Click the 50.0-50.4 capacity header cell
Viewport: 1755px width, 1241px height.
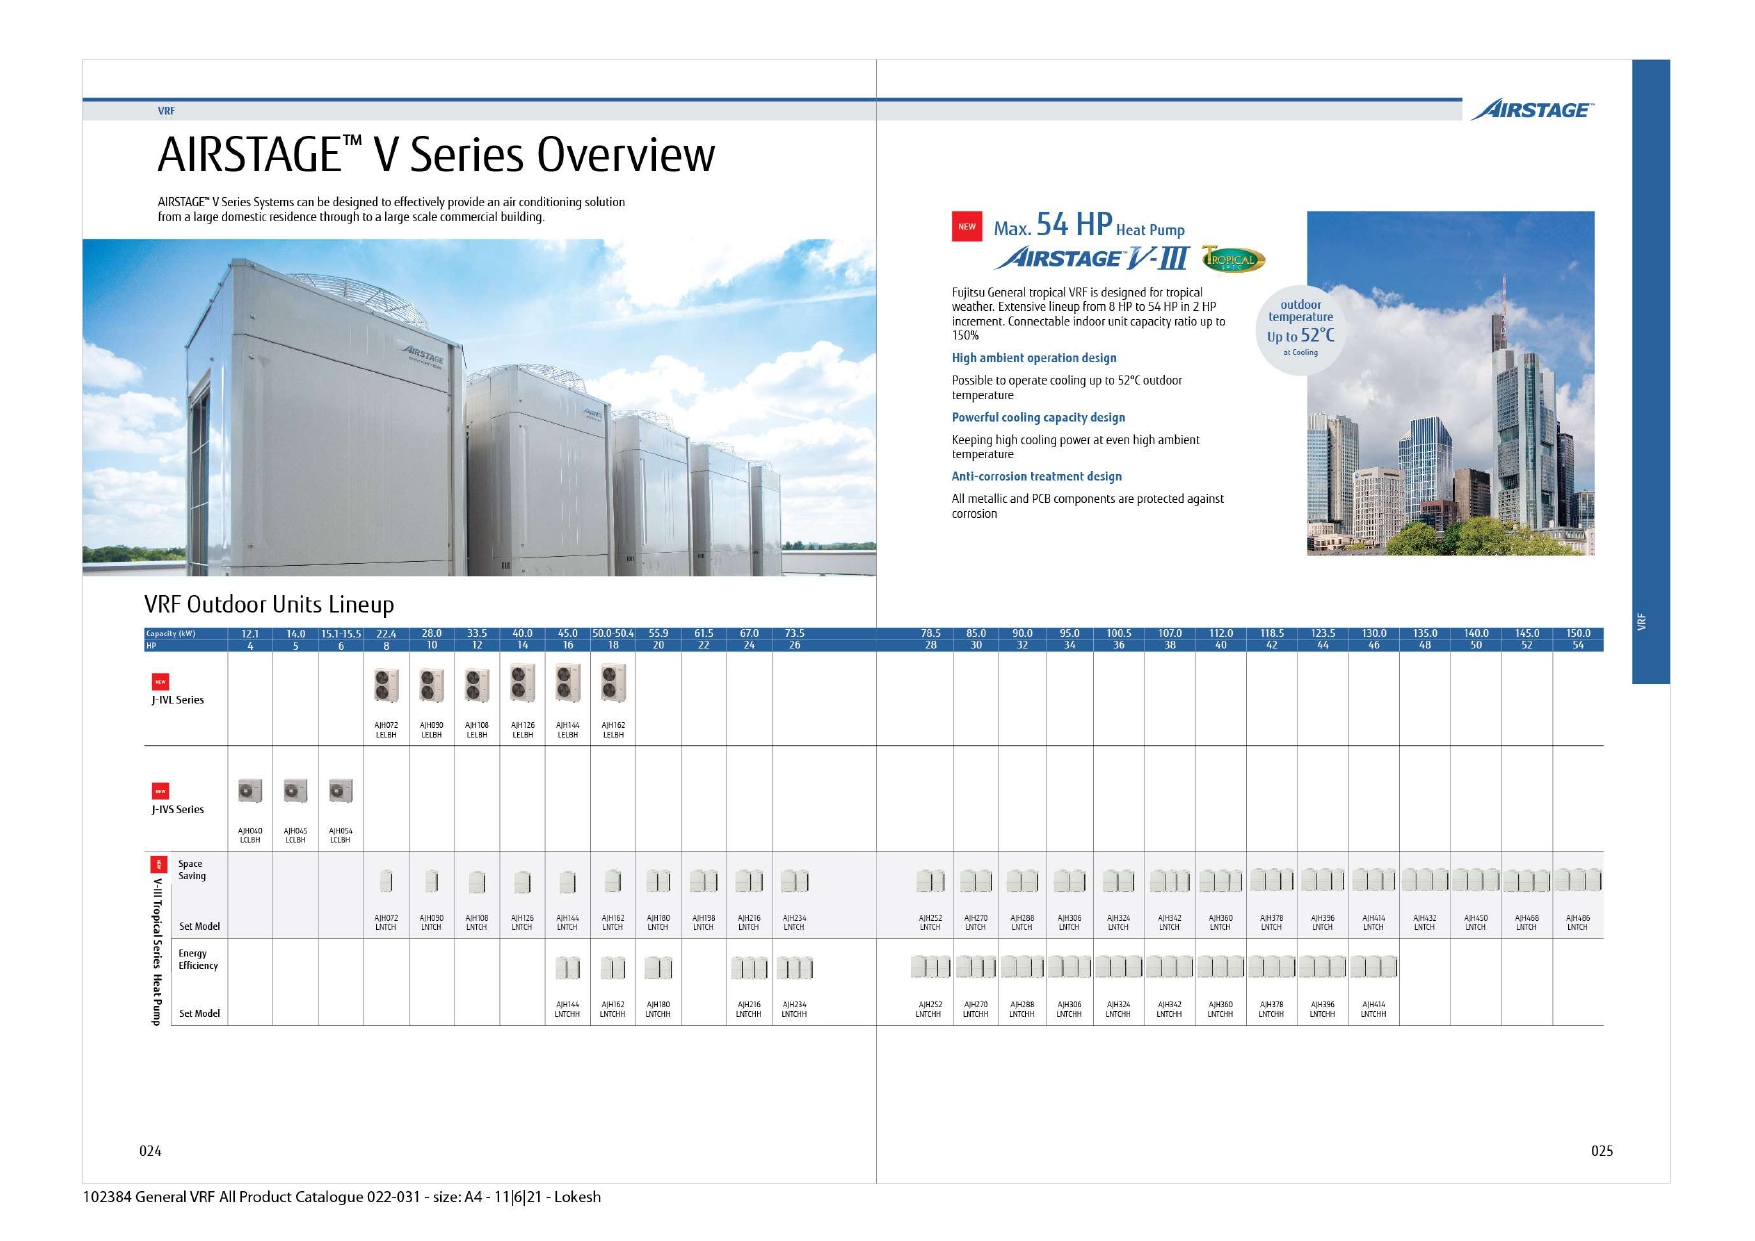613,634
